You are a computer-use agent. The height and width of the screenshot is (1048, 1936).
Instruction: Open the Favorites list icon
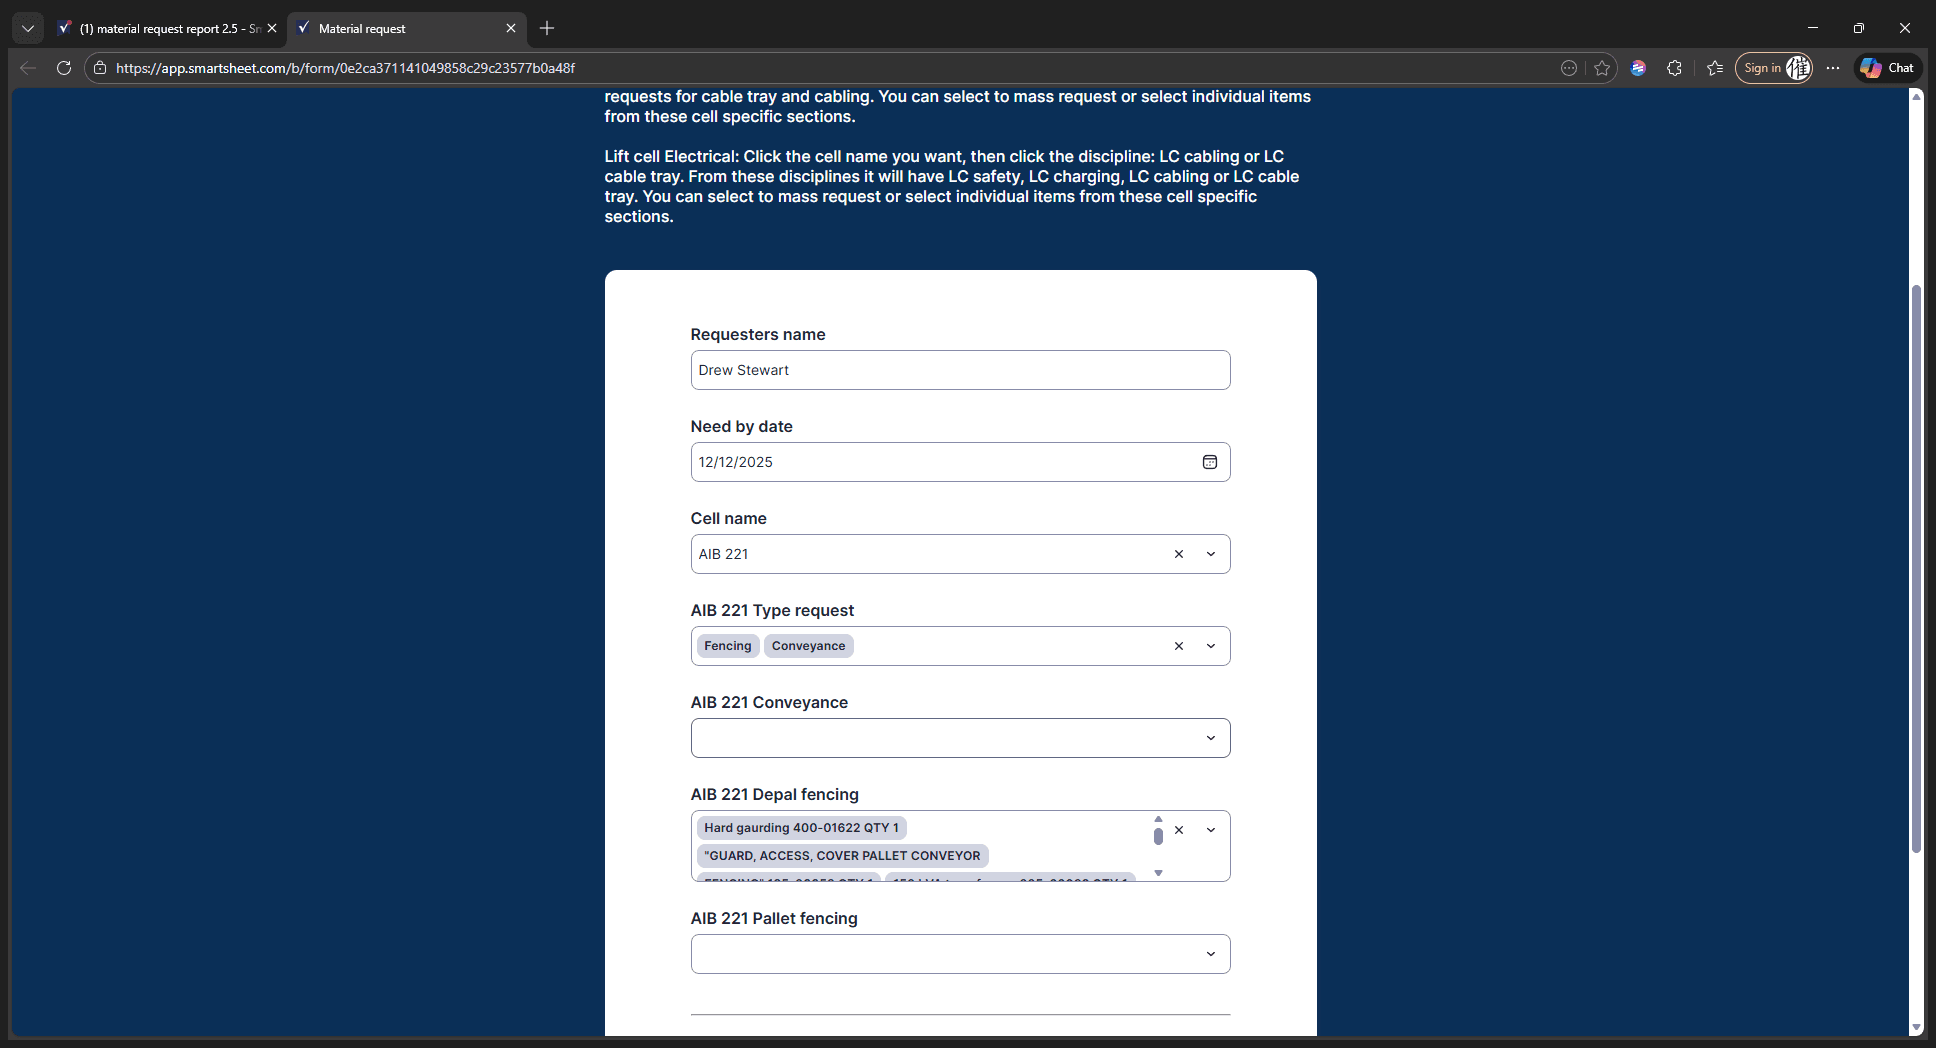1715,68
